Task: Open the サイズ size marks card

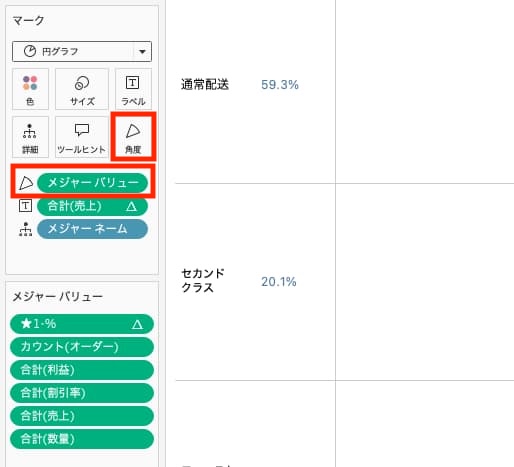Action: coord(82,89)
